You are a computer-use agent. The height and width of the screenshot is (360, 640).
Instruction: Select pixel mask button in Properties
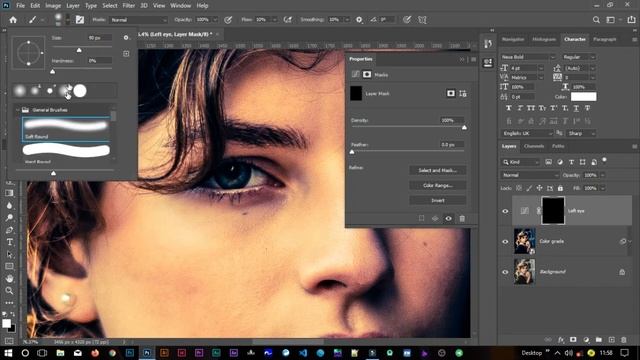point(451,93)
